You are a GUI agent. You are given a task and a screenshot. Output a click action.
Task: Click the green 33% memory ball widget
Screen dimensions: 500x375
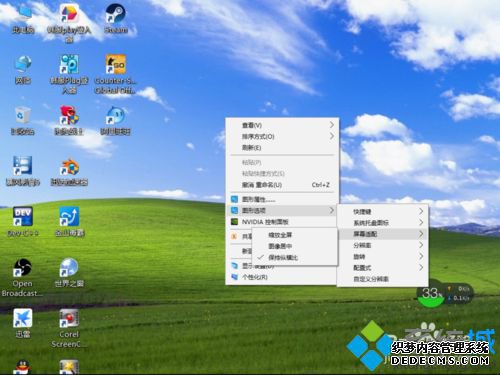(431, 295)
